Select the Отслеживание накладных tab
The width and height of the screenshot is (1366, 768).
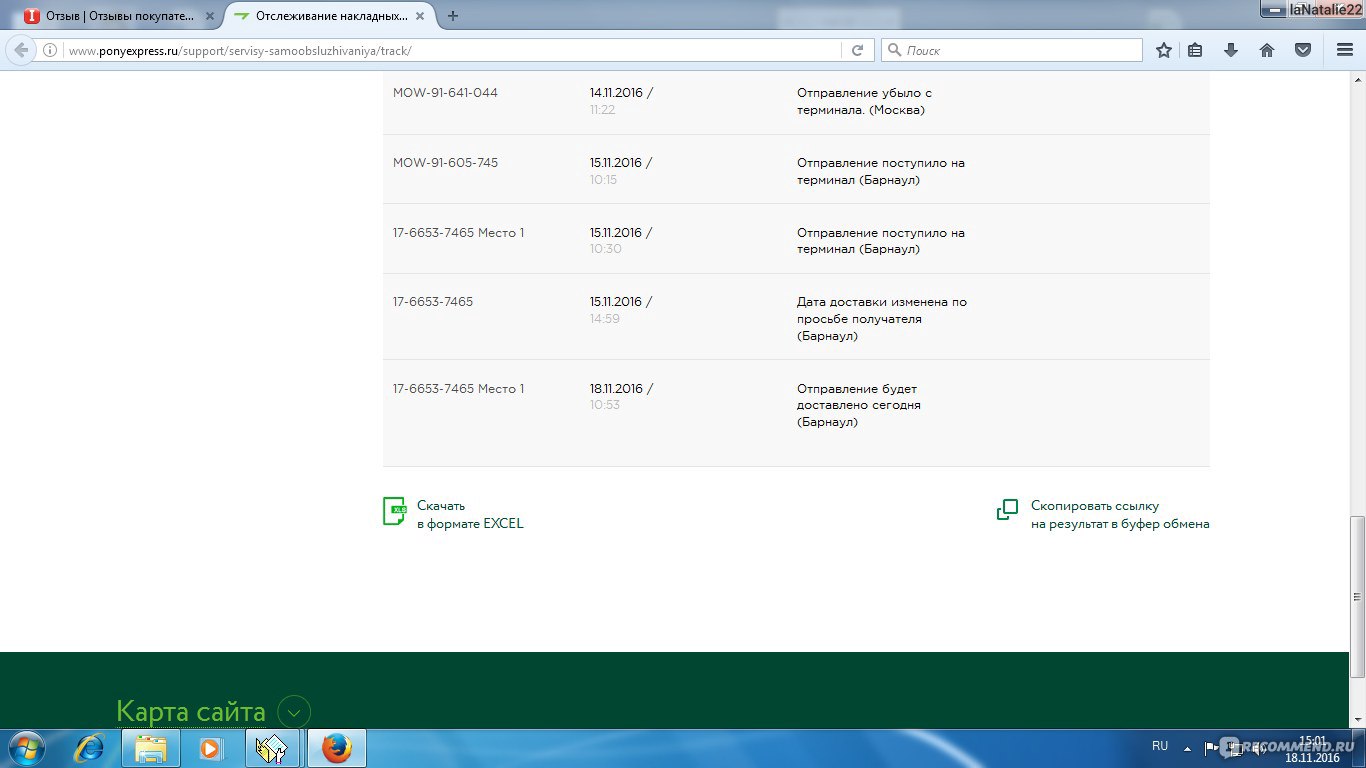[330, 16]
